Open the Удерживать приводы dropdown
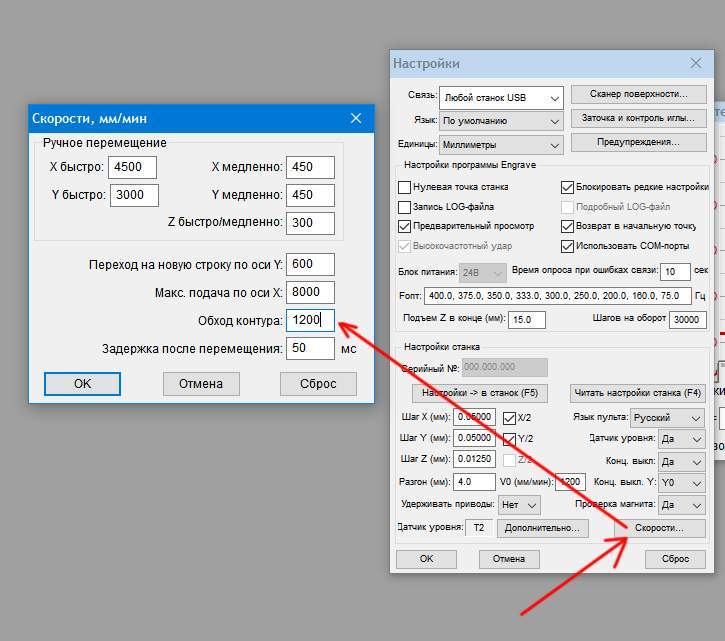 coord(520,505)
